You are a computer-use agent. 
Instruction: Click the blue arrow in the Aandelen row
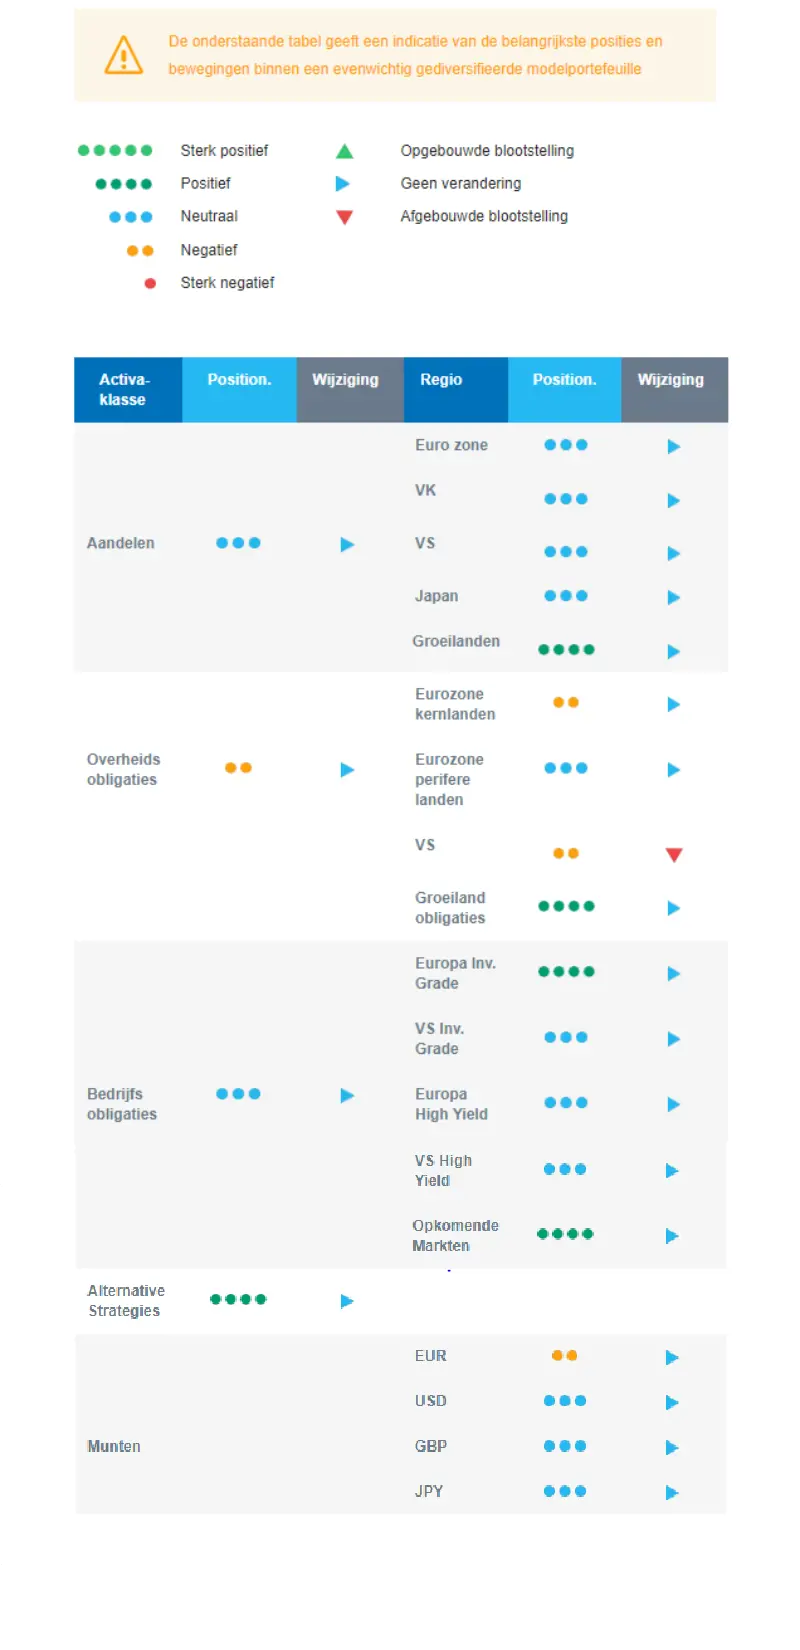click(347, 544)
